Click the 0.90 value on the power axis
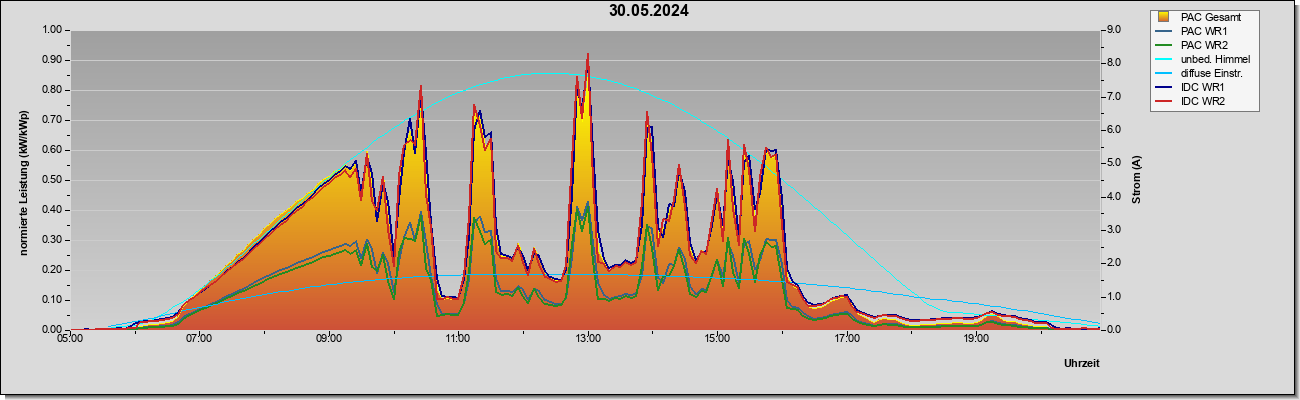The height and width of the screenshot is (400, 1300). 51,60
